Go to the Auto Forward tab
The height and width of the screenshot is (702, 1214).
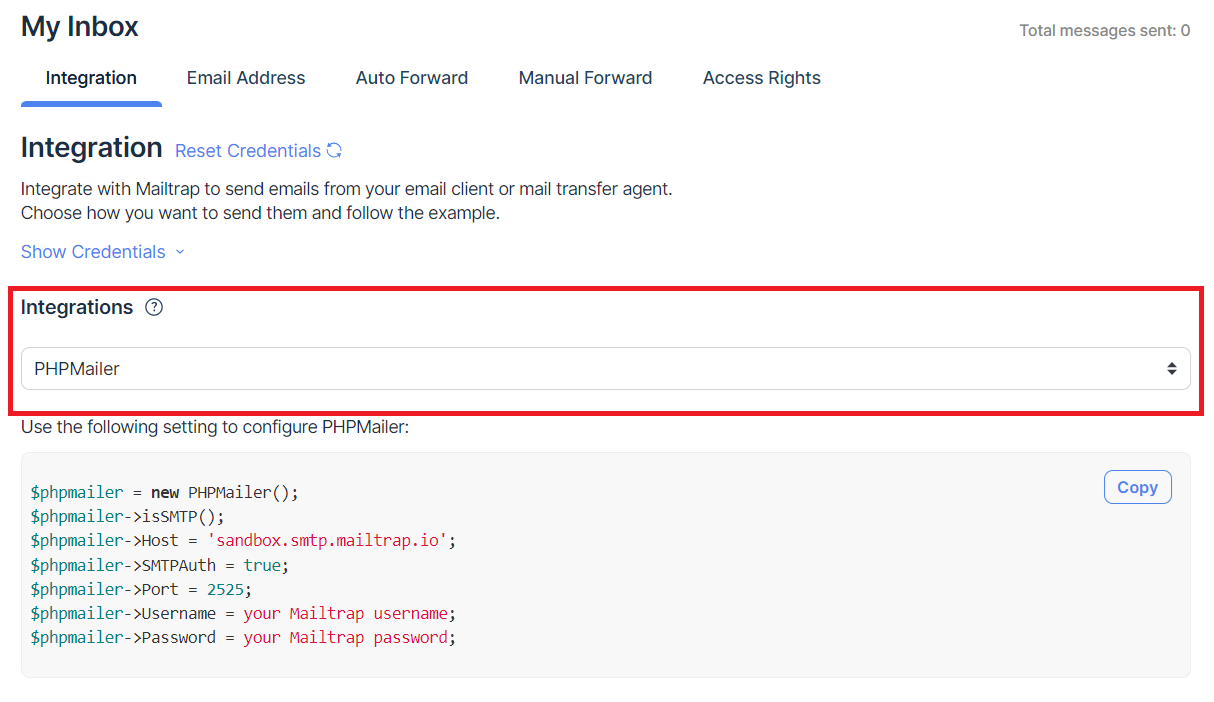[x=412, y=78]
